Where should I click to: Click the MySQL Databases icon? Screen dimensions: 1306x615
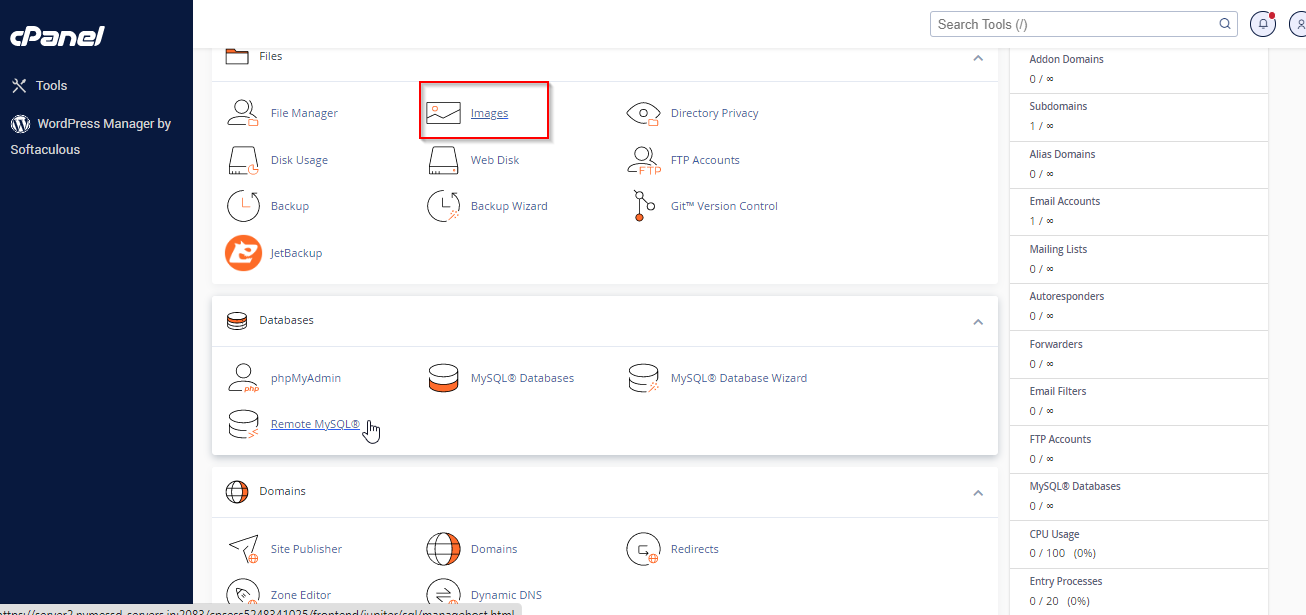(444, 378)
